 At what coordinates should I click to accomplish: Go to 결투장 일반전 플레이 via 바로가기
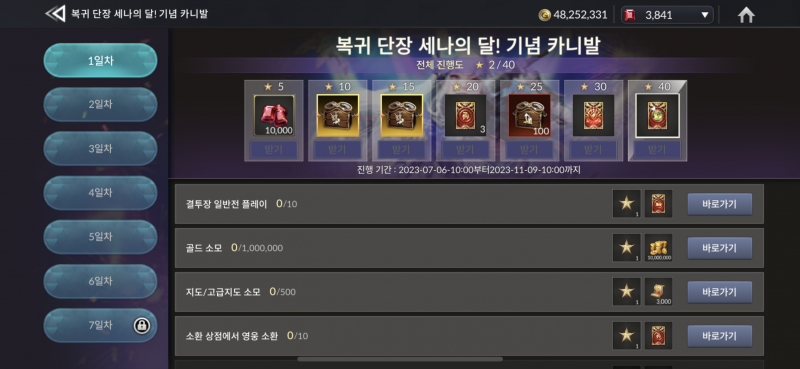coord(719,204)
